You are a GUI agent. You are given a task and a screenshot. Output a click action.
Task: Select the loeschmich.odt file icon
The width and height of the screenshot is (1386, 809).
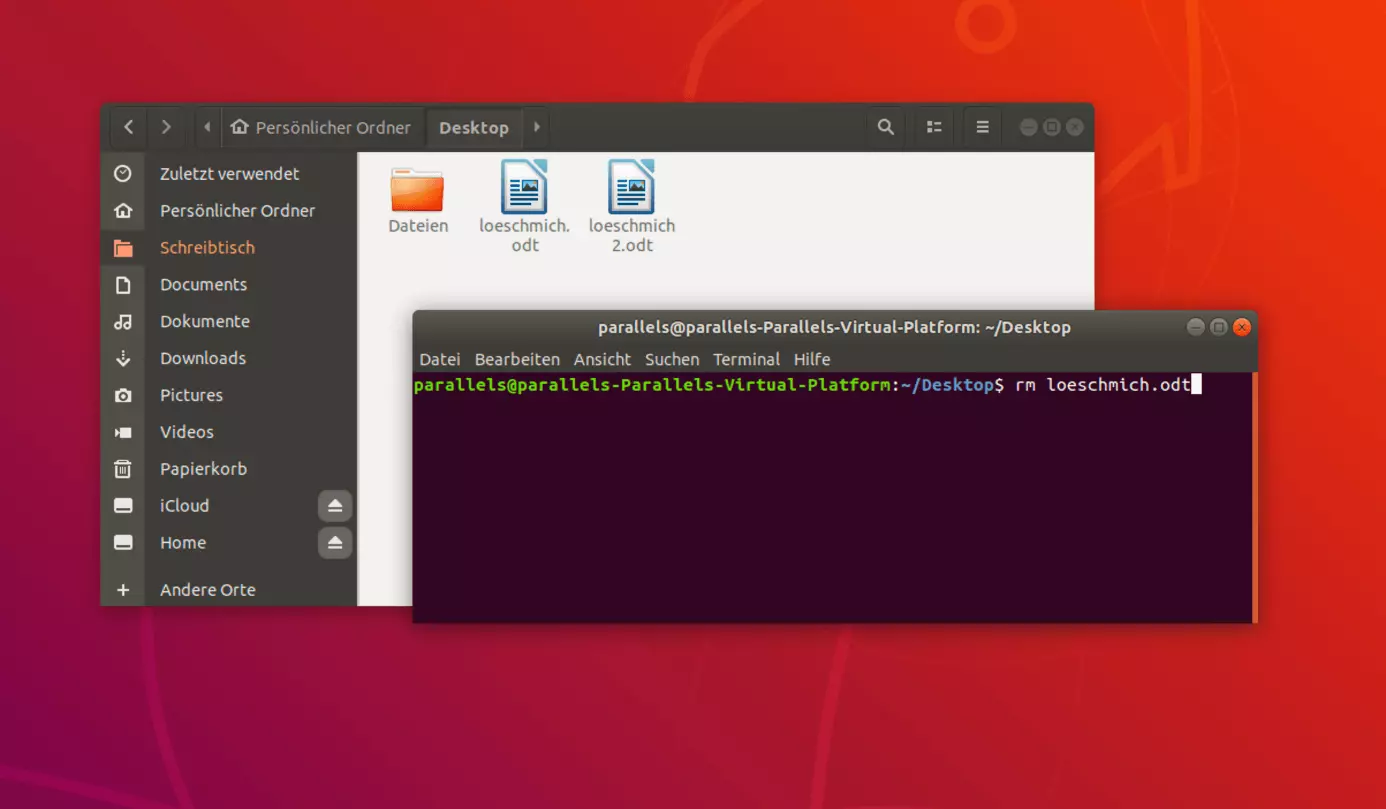524,187
